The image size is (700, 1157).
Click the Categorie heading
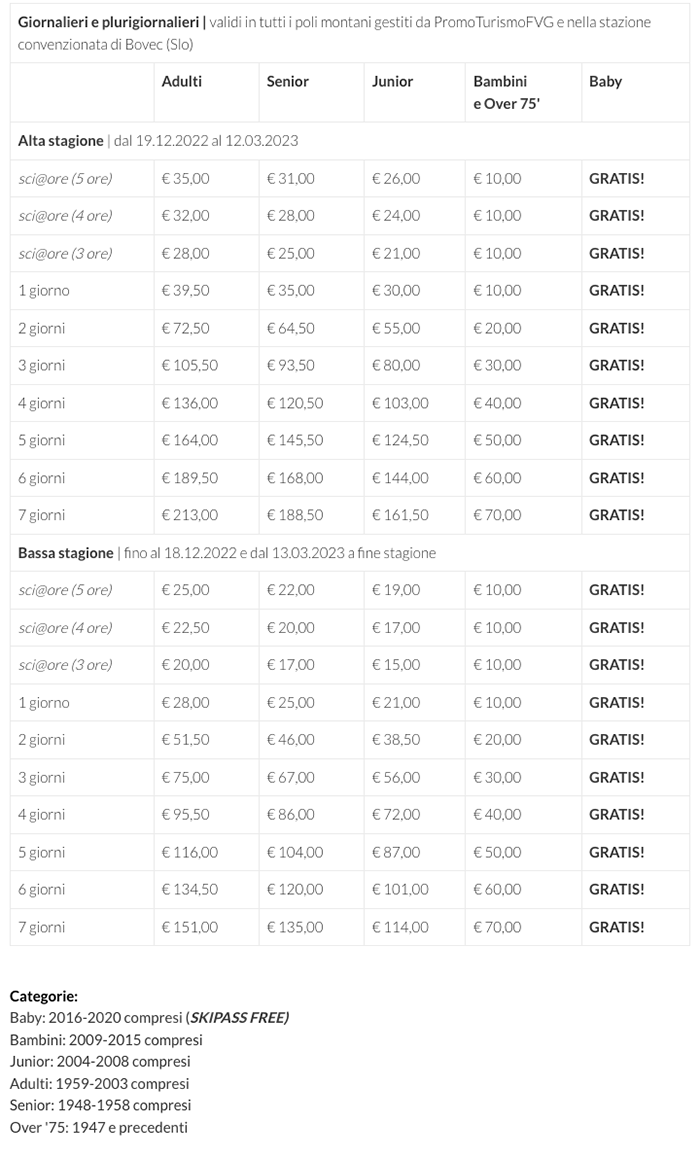[44, 996]
